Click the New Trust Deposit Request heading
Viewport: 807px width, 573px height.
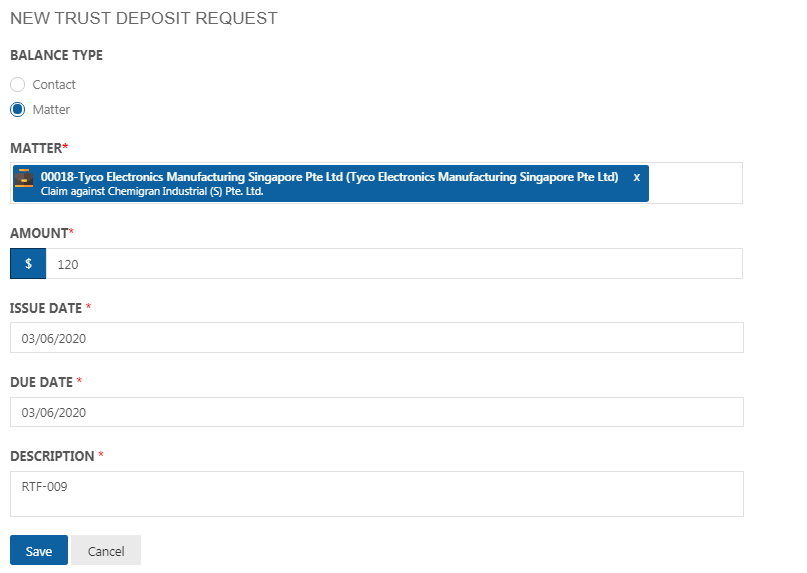[x=144, y=18]
